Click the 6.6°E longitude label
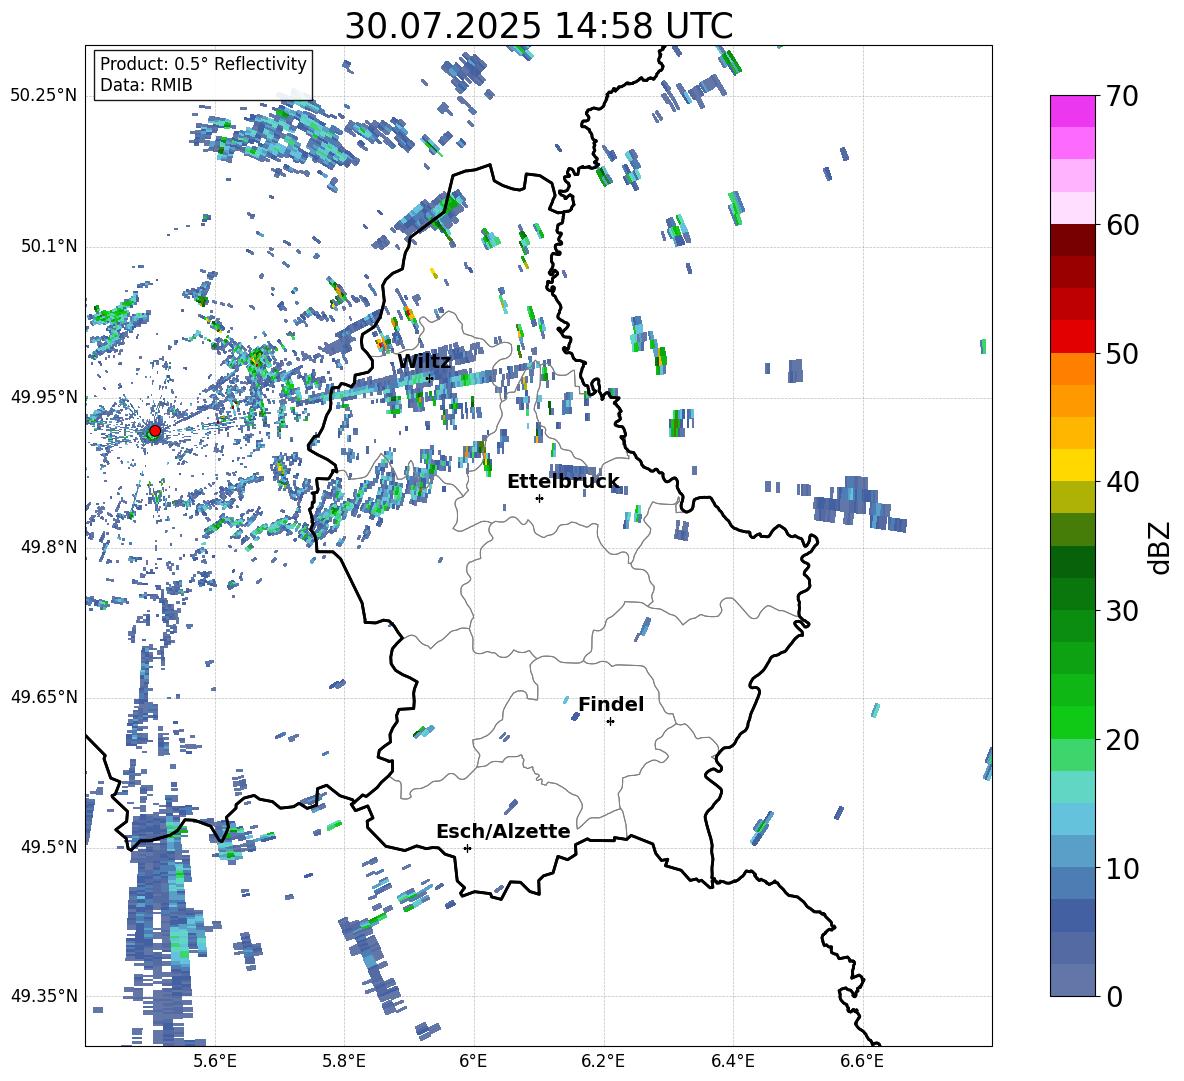Image resolution: width=1184 pixels, height=1081 pixels. [x=862, y=1061]
